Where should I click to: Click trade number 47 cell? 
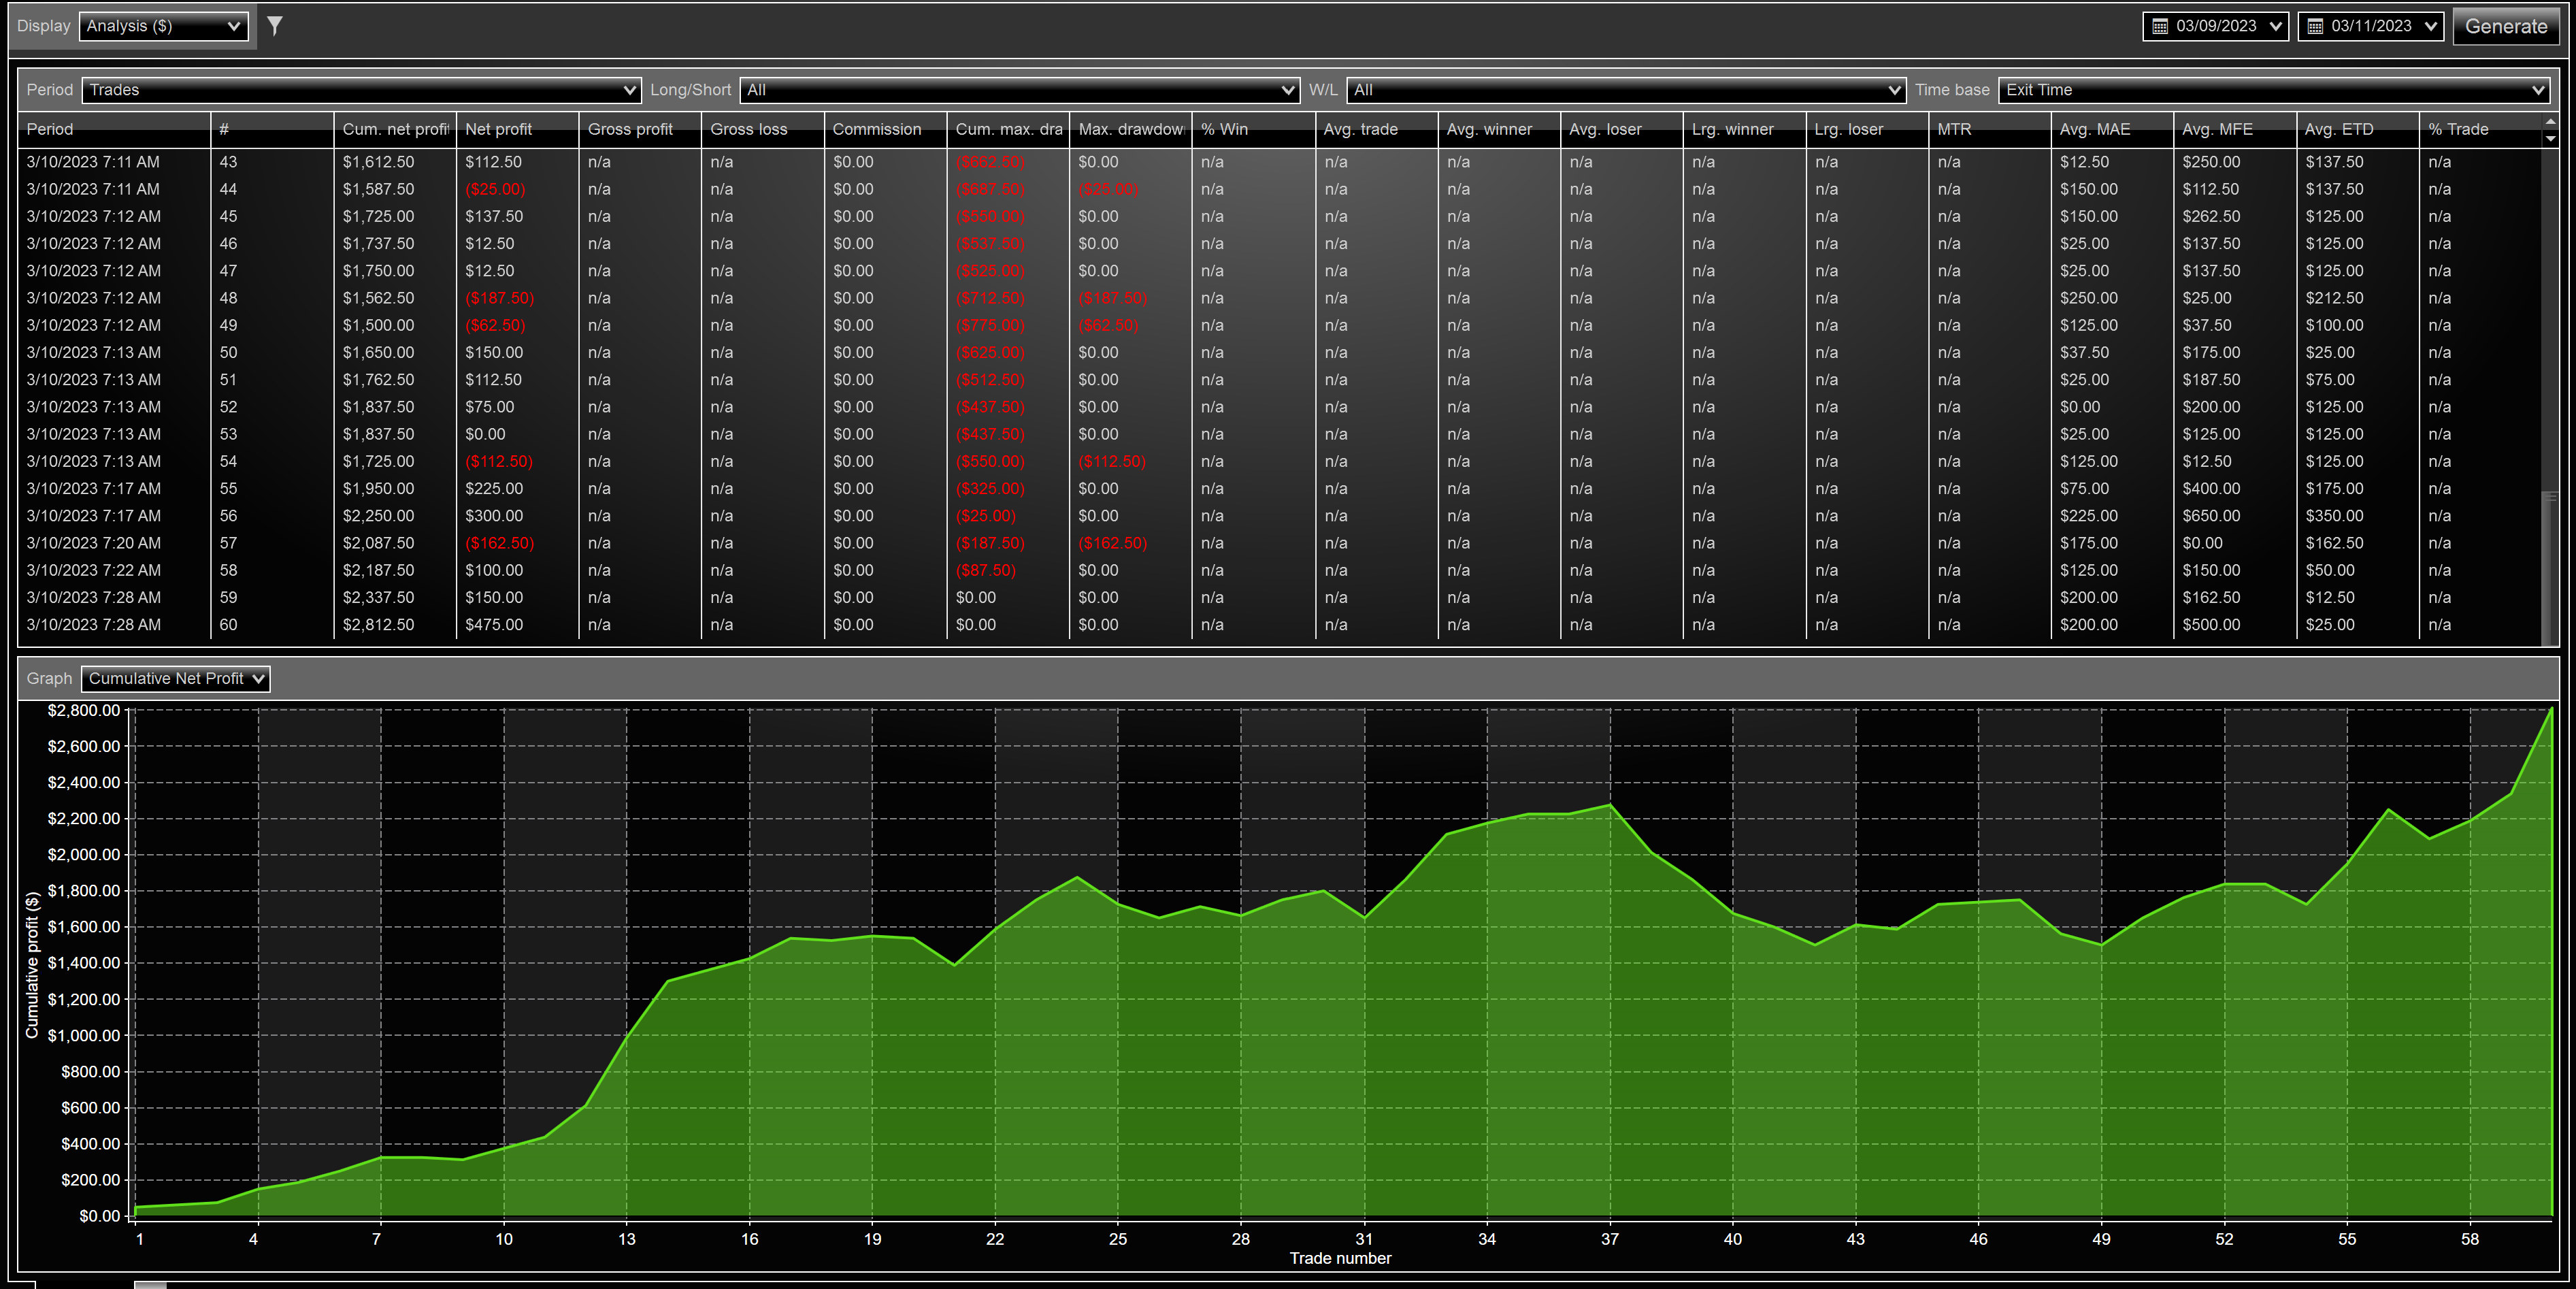click(x=272, y=271)
